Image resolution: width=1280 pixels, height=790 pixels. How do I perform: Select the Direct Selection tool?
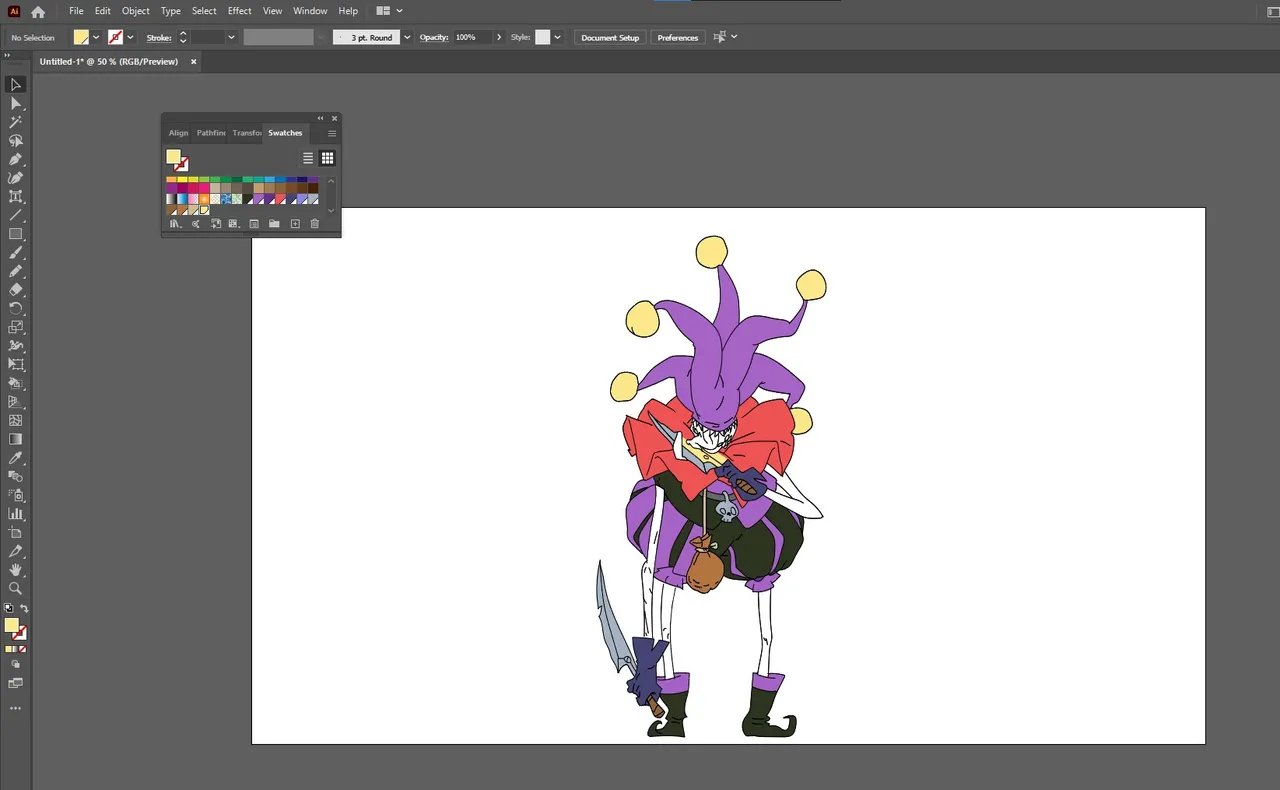click(x=15, y=103)
